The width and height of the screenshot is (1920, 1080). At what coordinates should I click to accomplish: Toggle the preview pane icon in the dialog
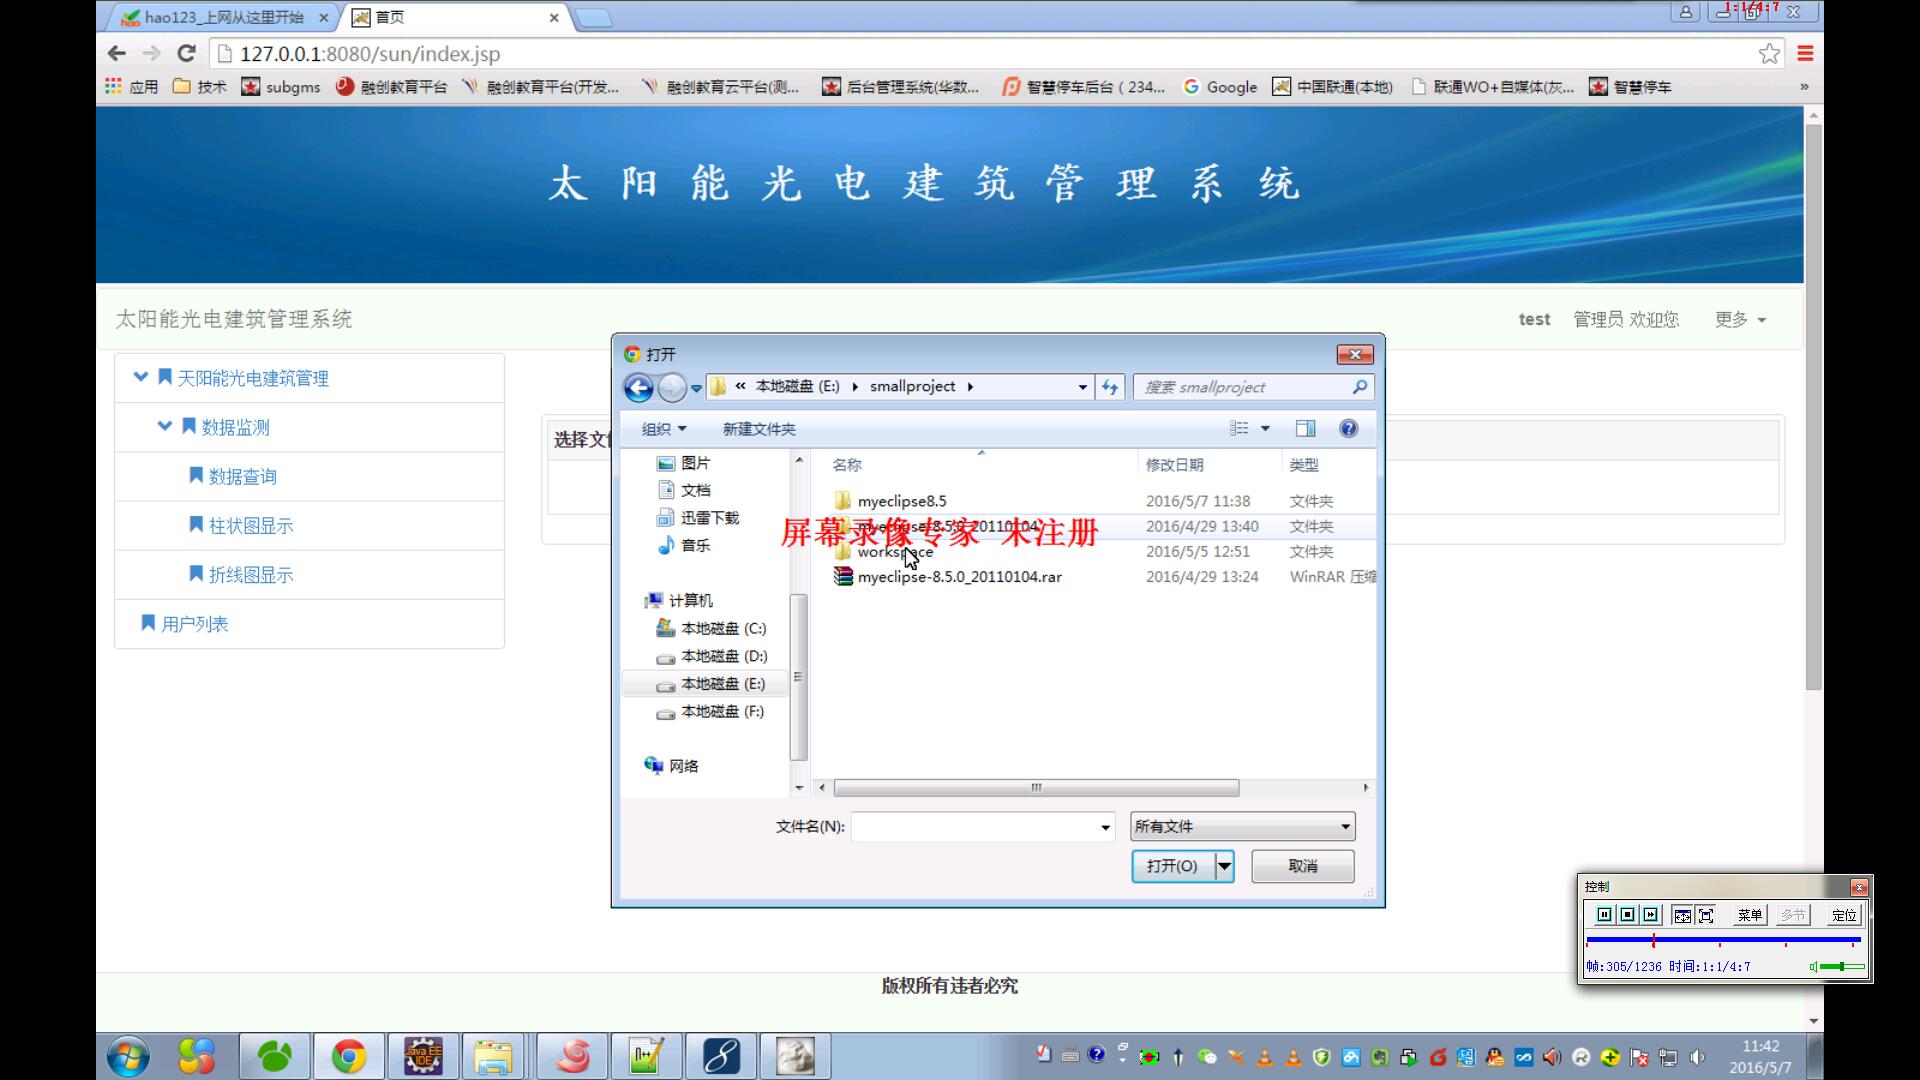pyautogui.click(x=1305, y=429)
